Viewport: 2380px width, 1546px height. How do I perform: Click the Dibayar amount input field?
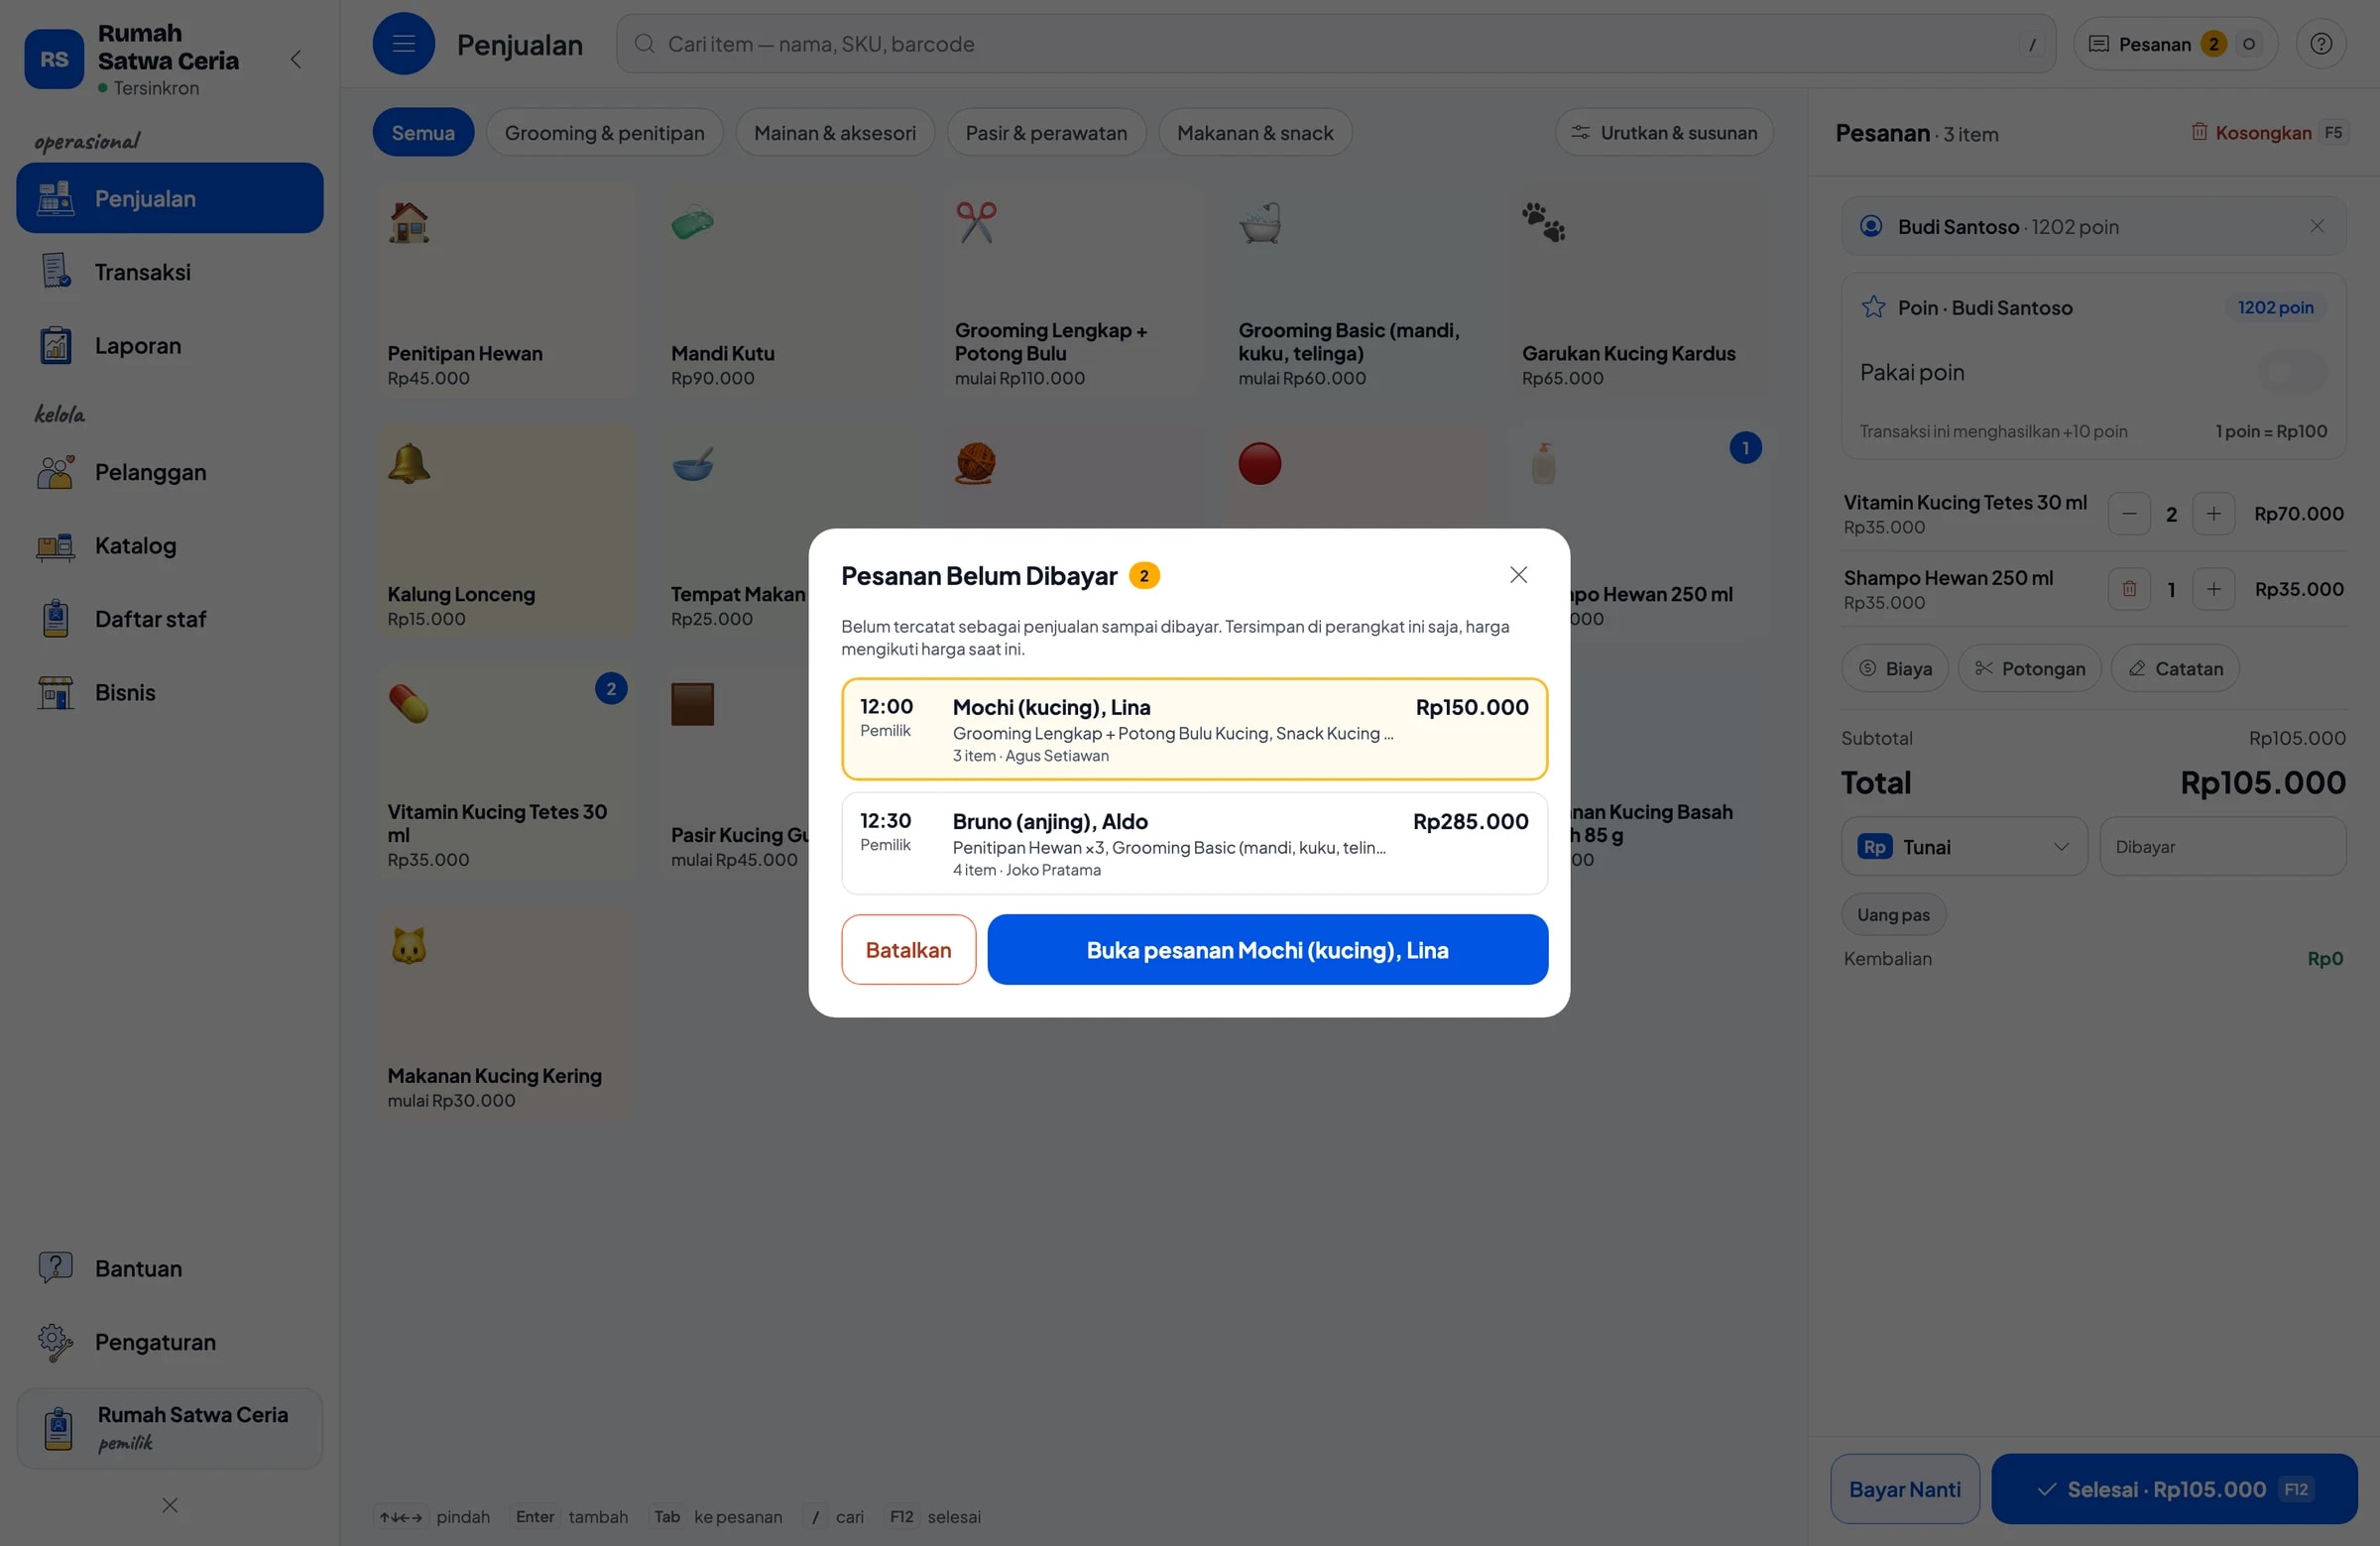[2222, 847]
